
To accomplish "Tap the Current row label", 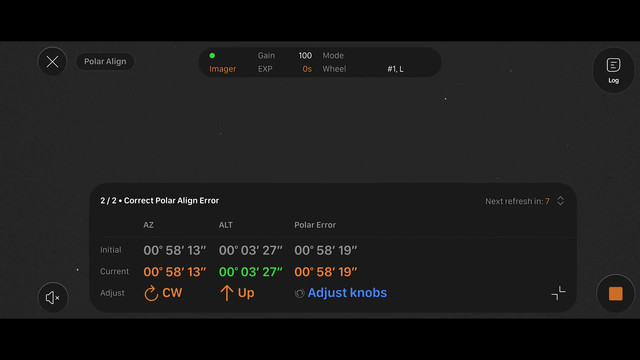I will pyautogui.click(x=114, y=271).
